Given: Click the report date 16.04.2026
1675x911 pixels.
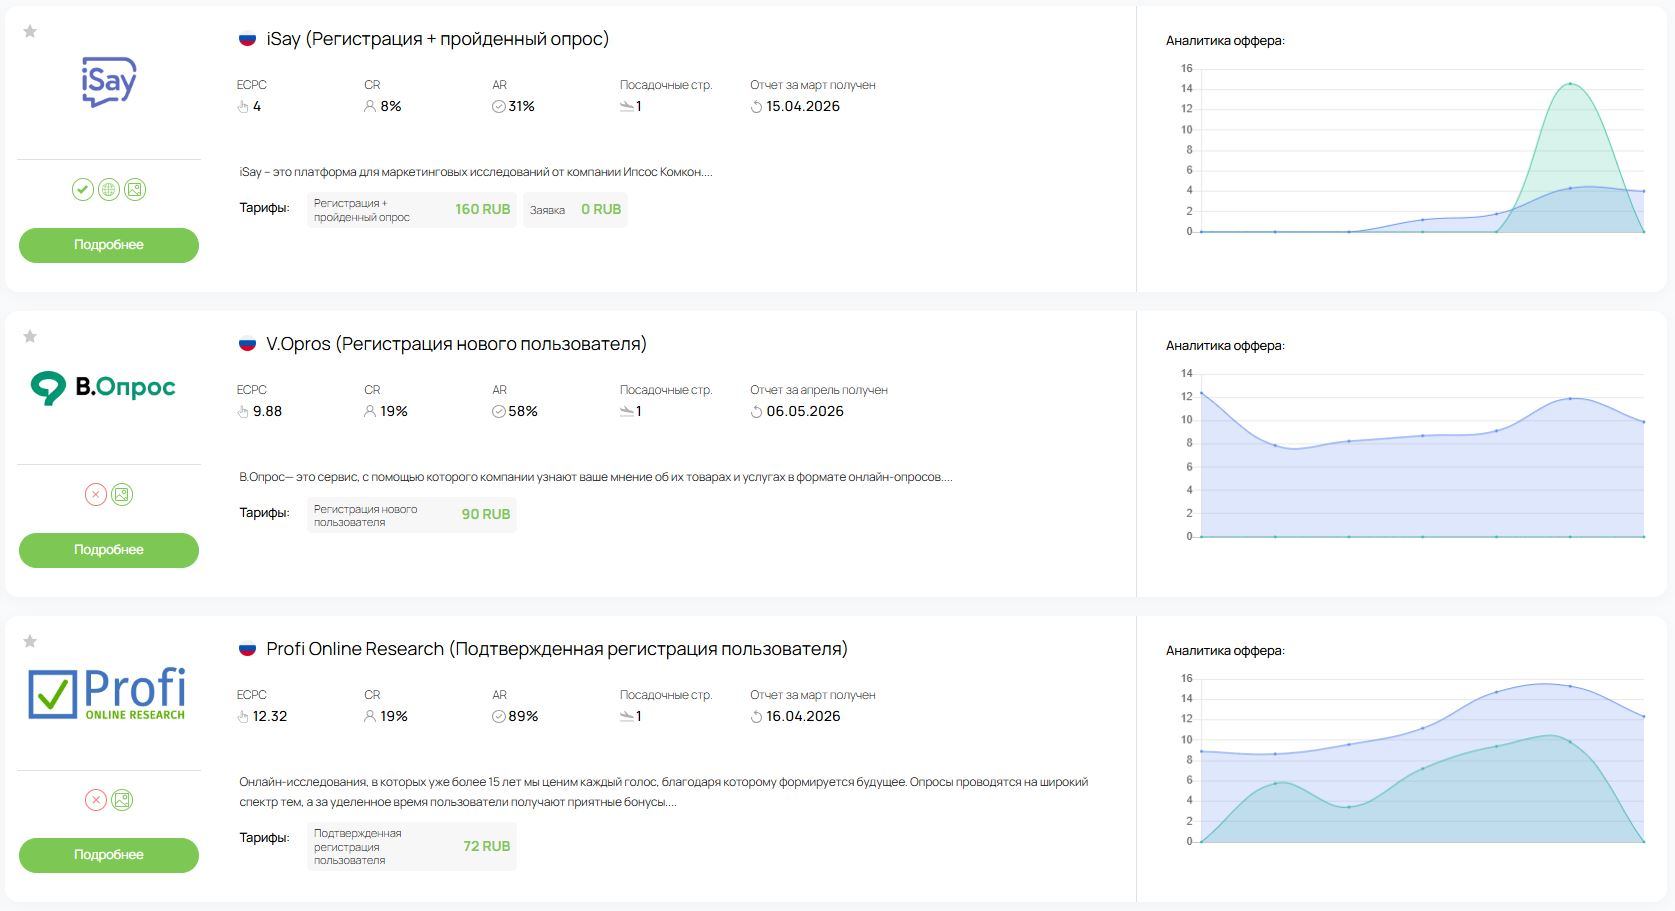Looking at the screenshot, I should pos(803,717).
